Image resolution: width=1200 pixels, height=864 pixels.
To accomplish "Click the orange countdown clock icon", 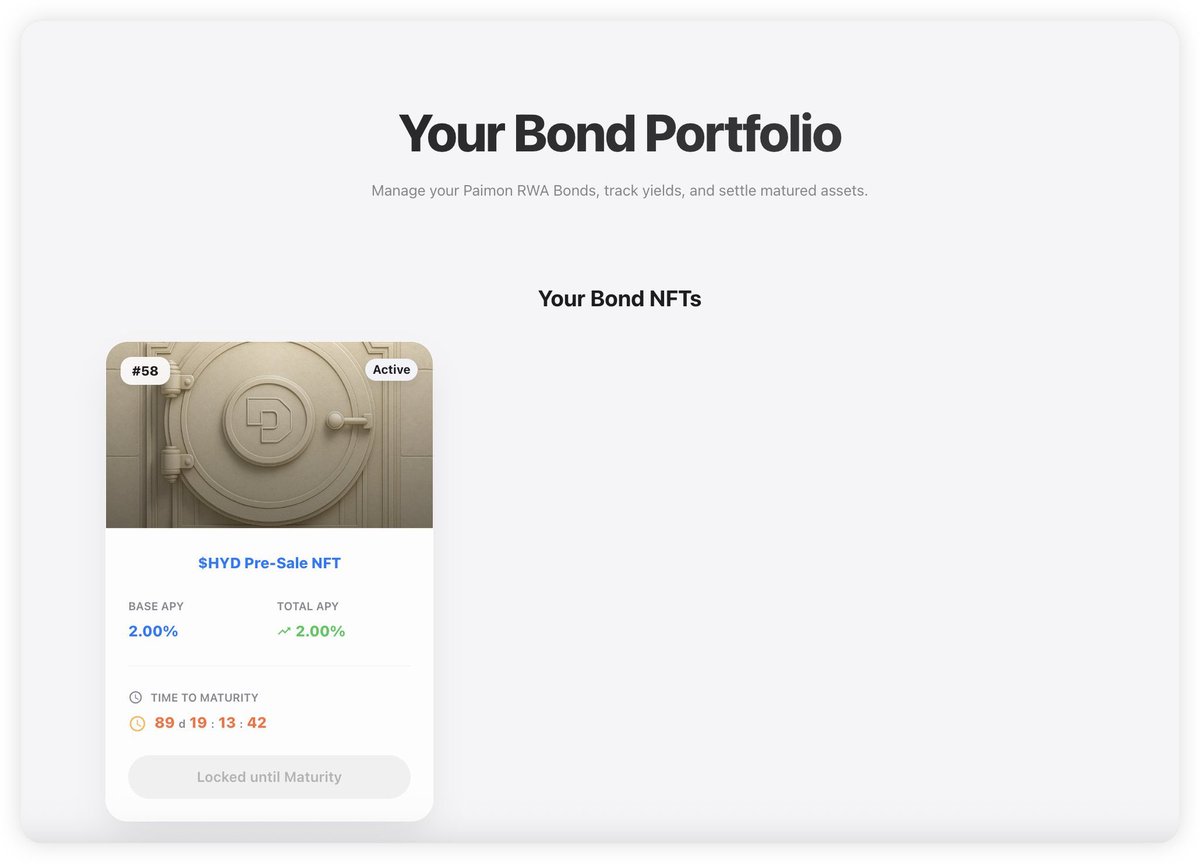I will (x=137, y=723).
